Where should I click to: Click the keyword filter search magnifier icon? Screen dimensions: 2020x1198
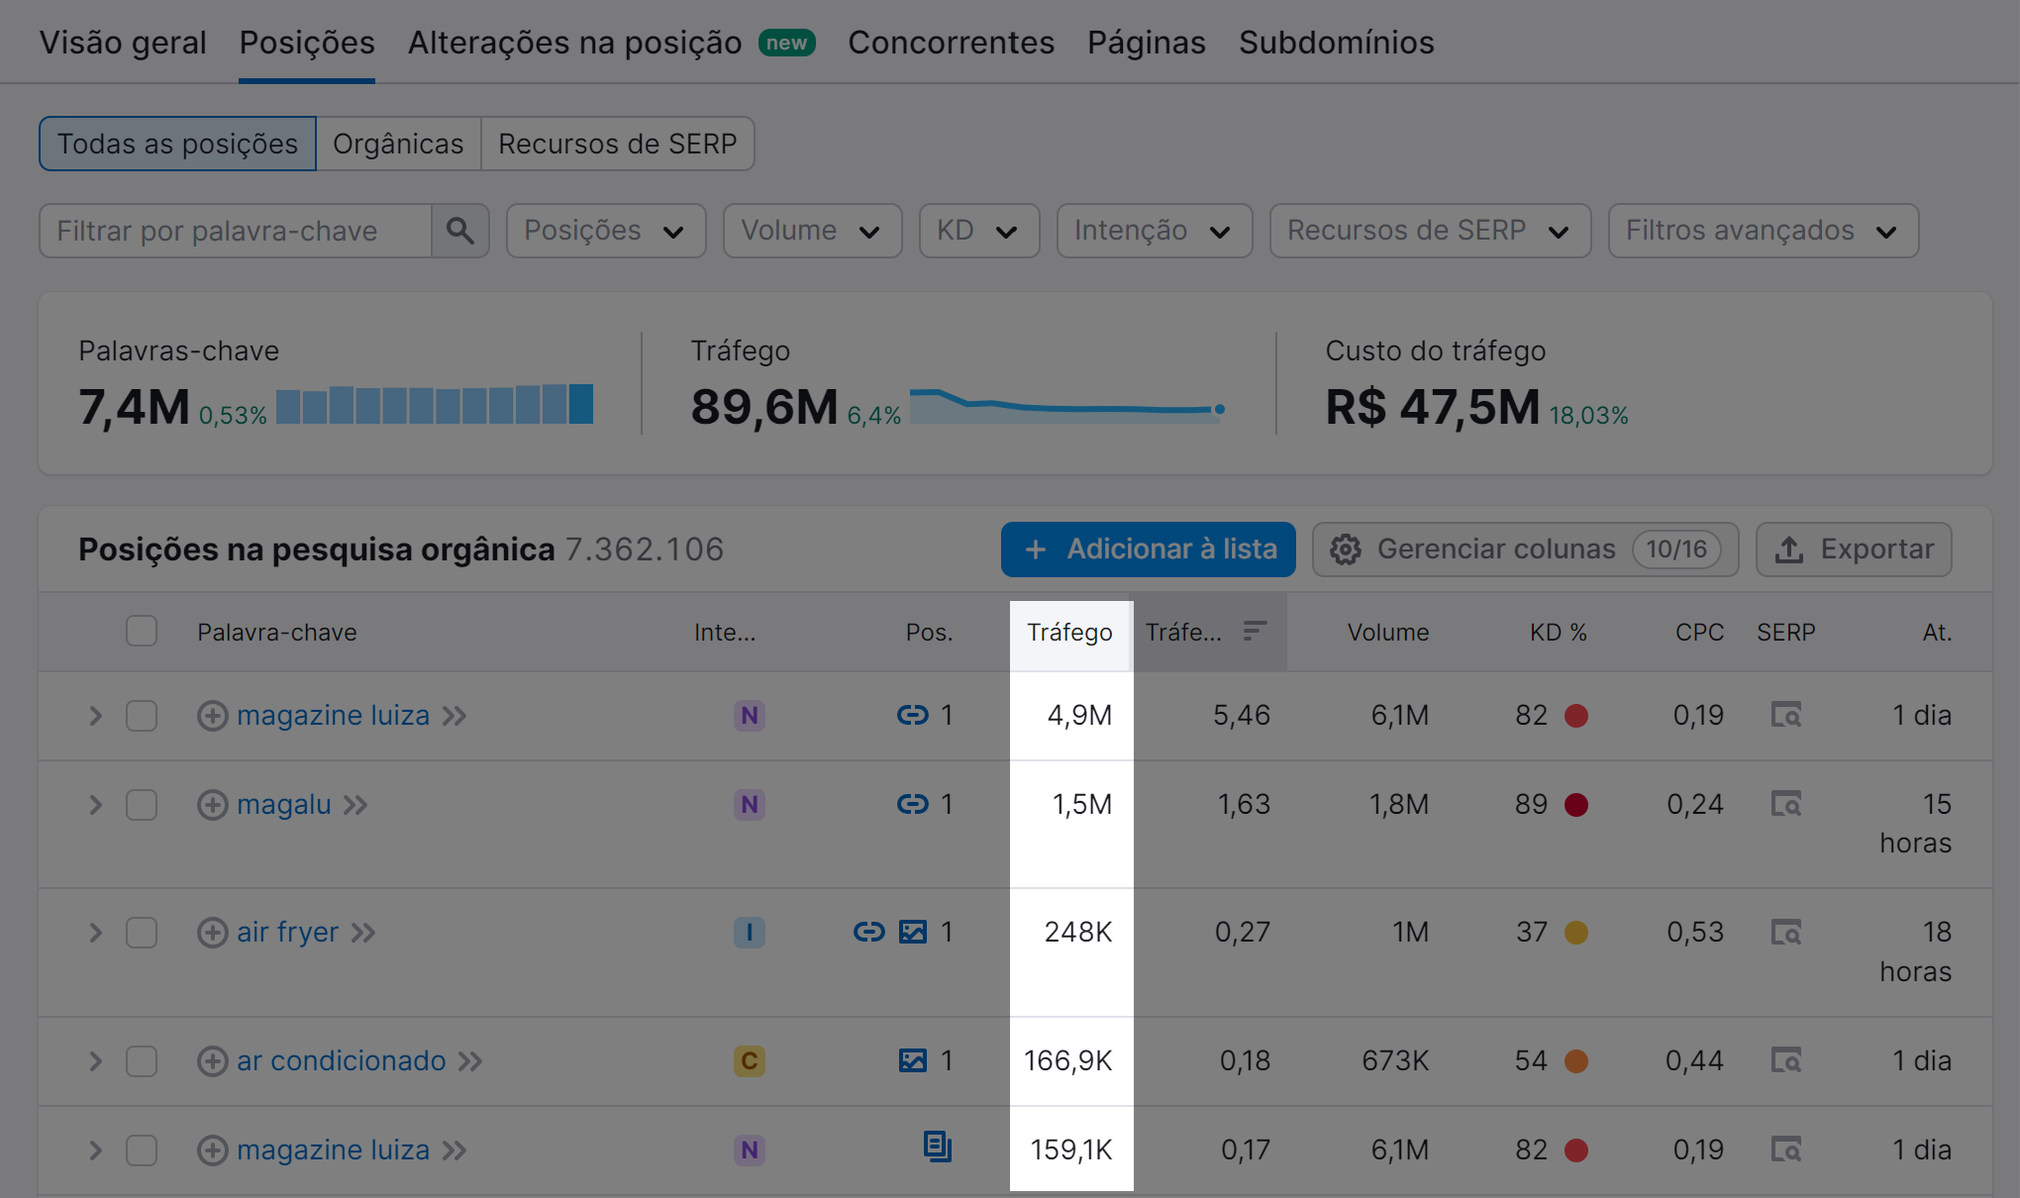point(460,231)
